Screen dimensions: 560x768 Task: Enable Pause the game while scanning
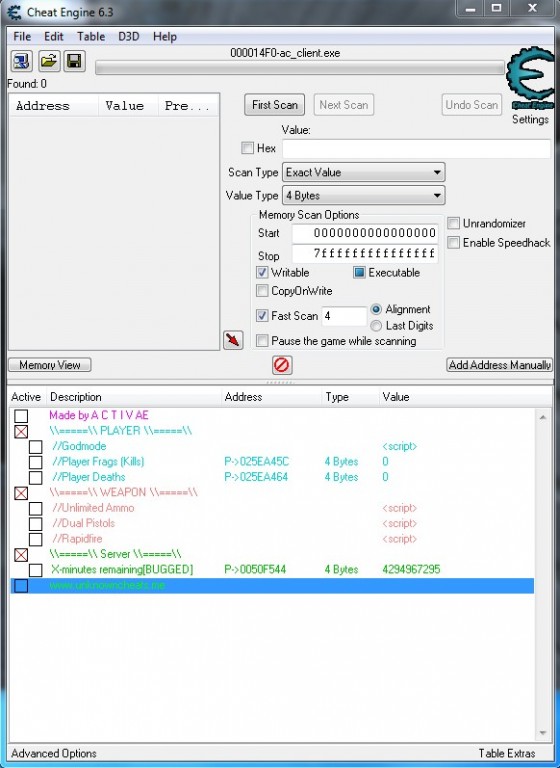[x=262, y=341]
